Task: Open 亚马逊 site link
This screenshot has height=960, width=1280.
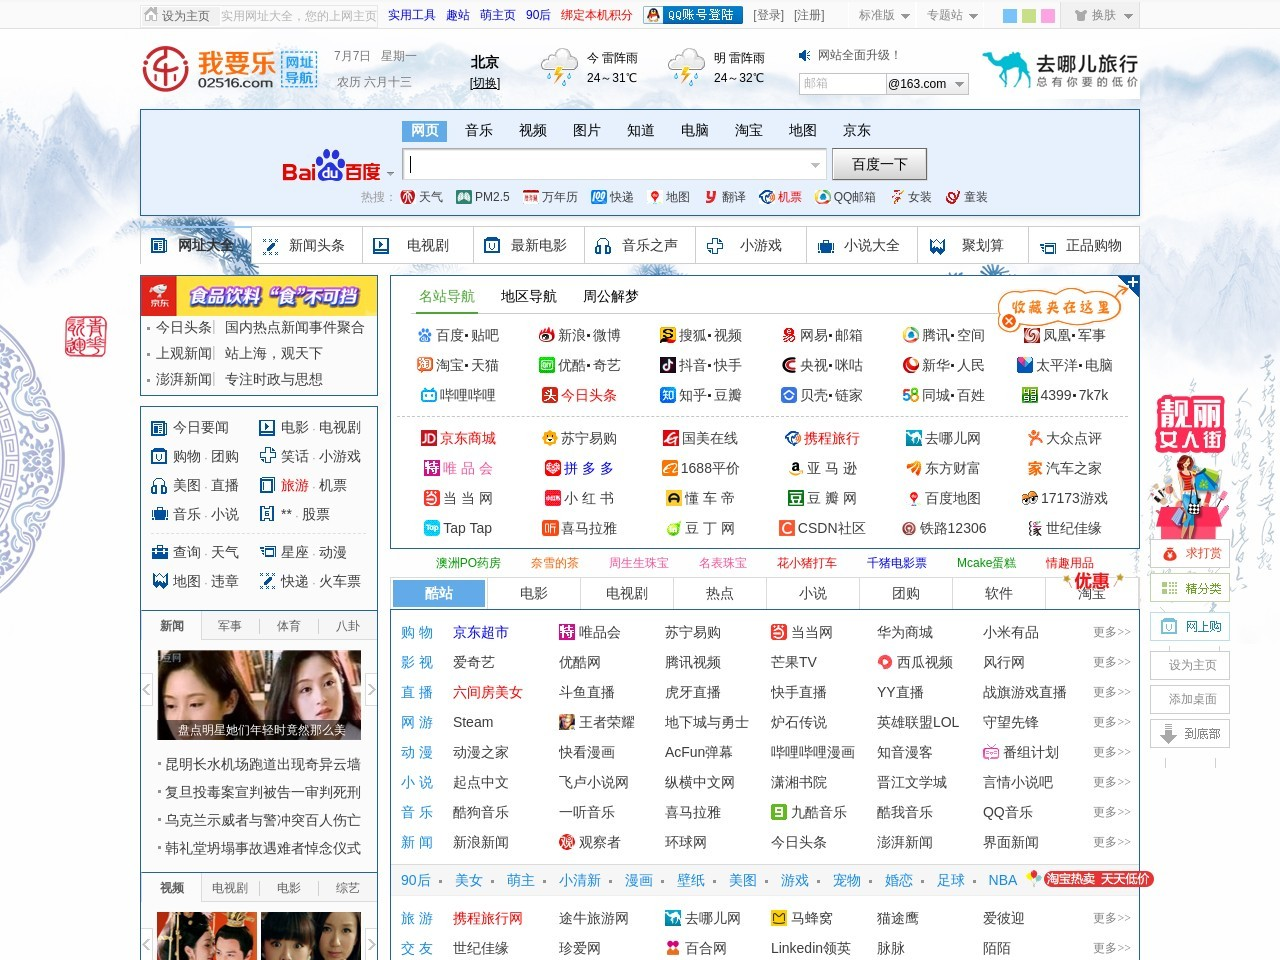Action: [x=822, y=468]
